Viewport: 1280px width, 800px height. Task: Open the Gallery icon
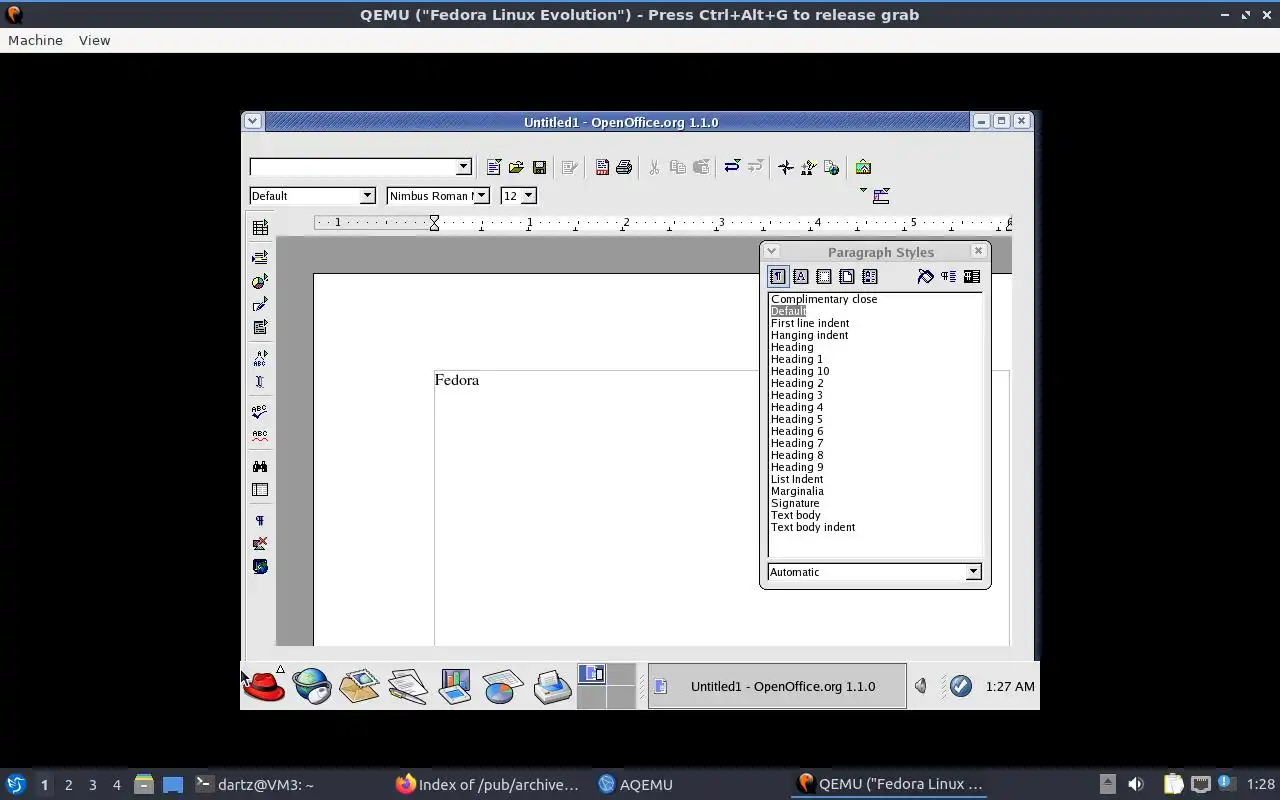(x=863, y=167)
